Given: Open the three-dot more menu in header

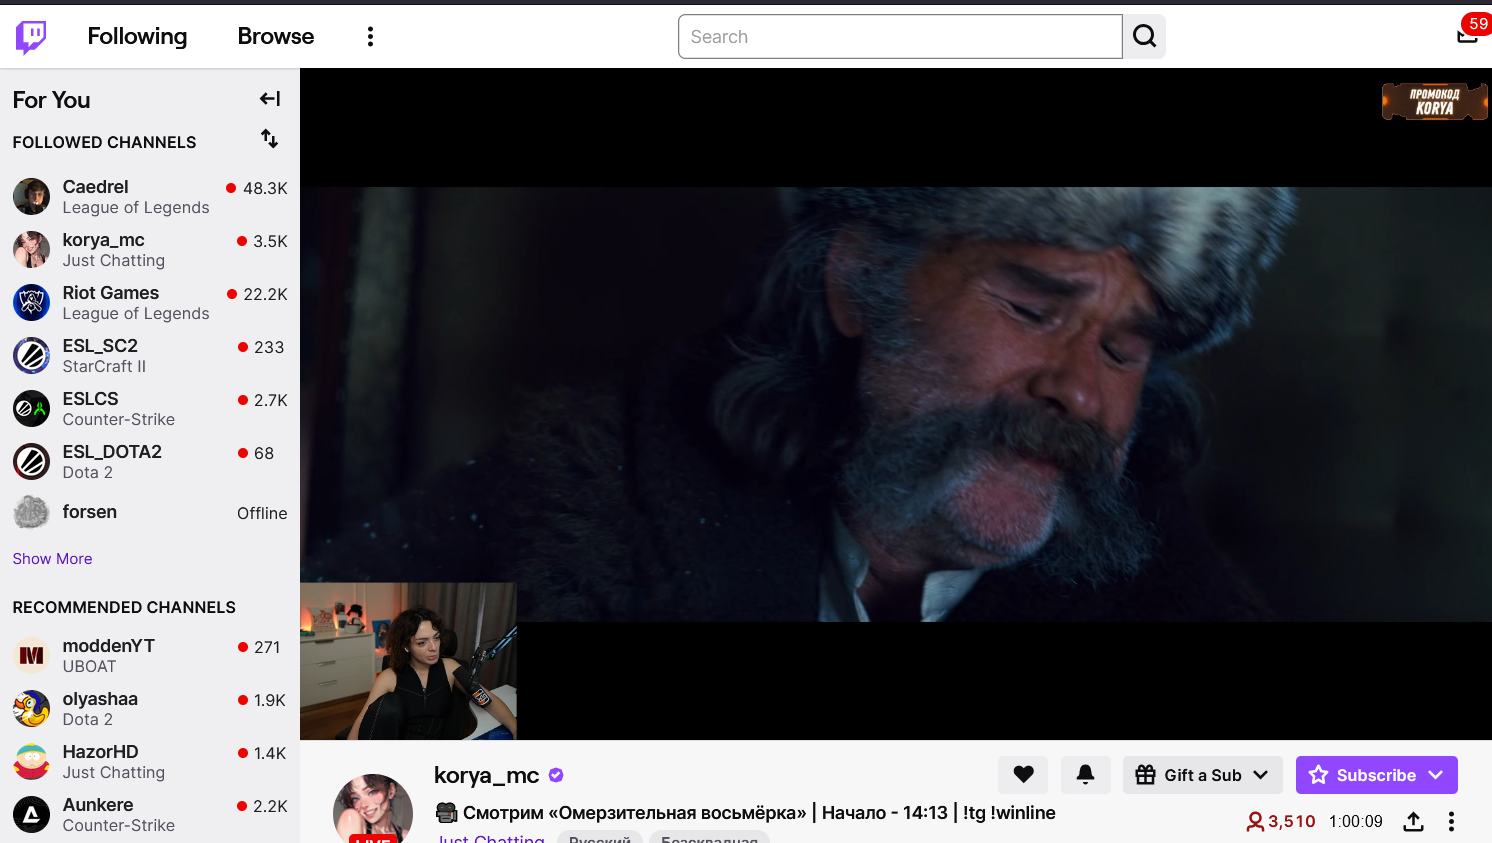Looking at the screenshot, I should pos(370,37).
